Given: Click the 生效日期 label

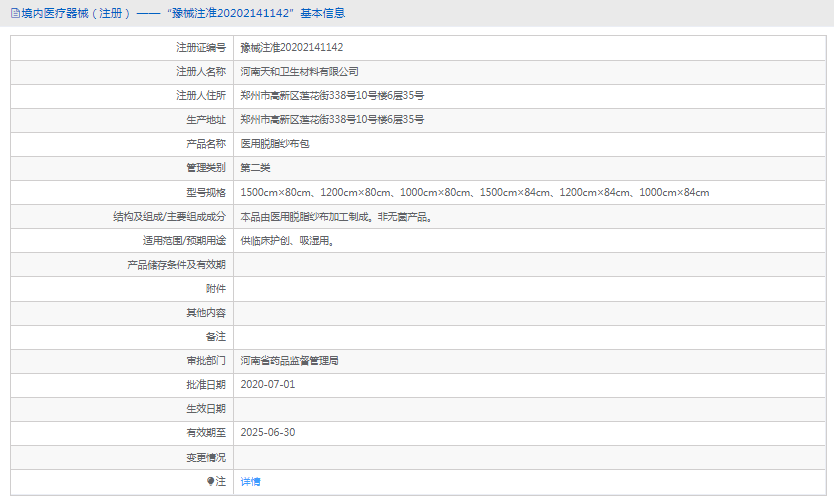Looking at the screenshot, I should coord(206,409).
